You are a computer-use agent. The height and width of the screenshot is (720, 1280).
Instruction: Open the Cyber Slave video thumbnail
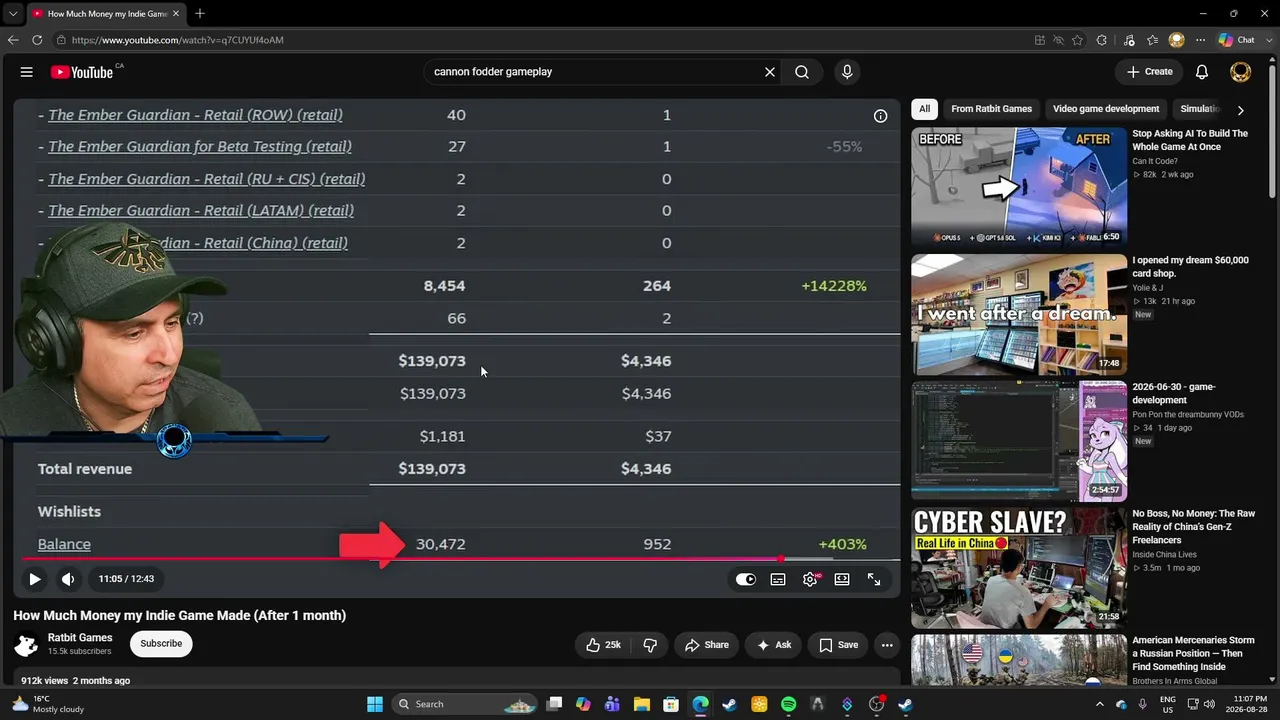click(x=1019, y=568)
